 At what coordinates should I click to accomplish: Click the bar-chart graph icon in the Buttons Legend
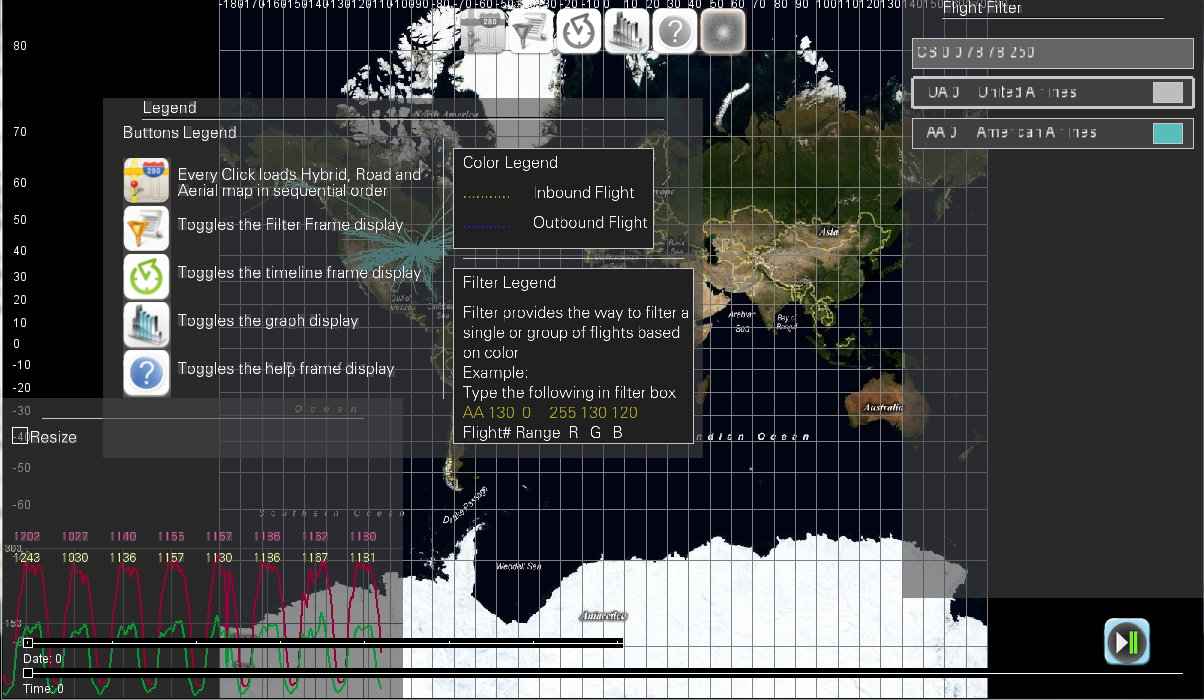pyautogui.click(x=146, y=324)
